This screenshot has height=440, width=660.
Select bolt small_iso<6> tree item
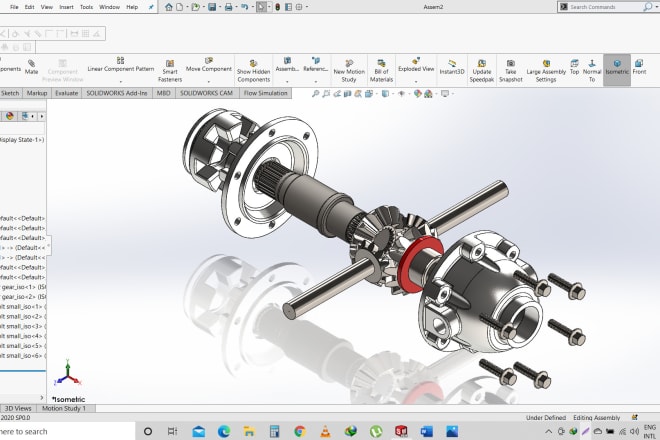(22, 356)
